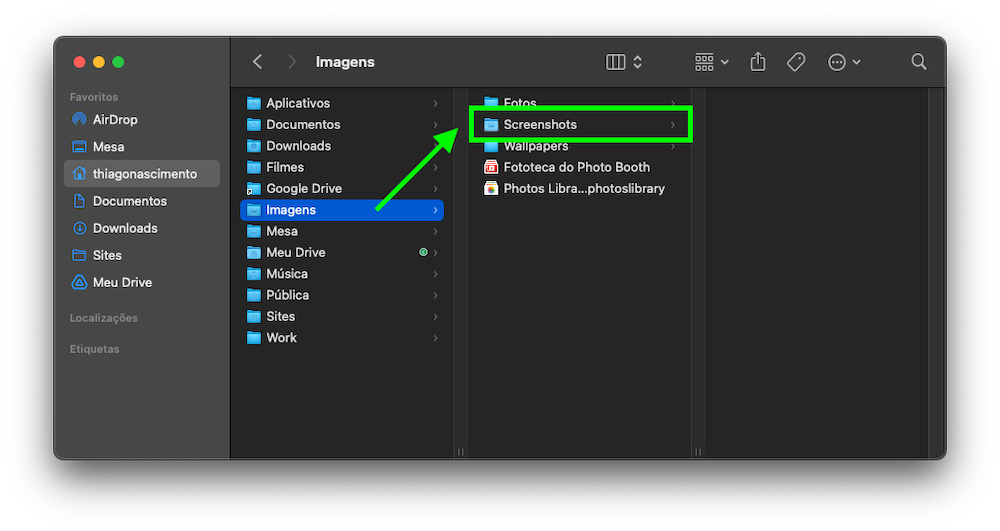Screen dimensions: 1000x531
Task: Select the Imagens folder row
Action: tap(342, 210)
